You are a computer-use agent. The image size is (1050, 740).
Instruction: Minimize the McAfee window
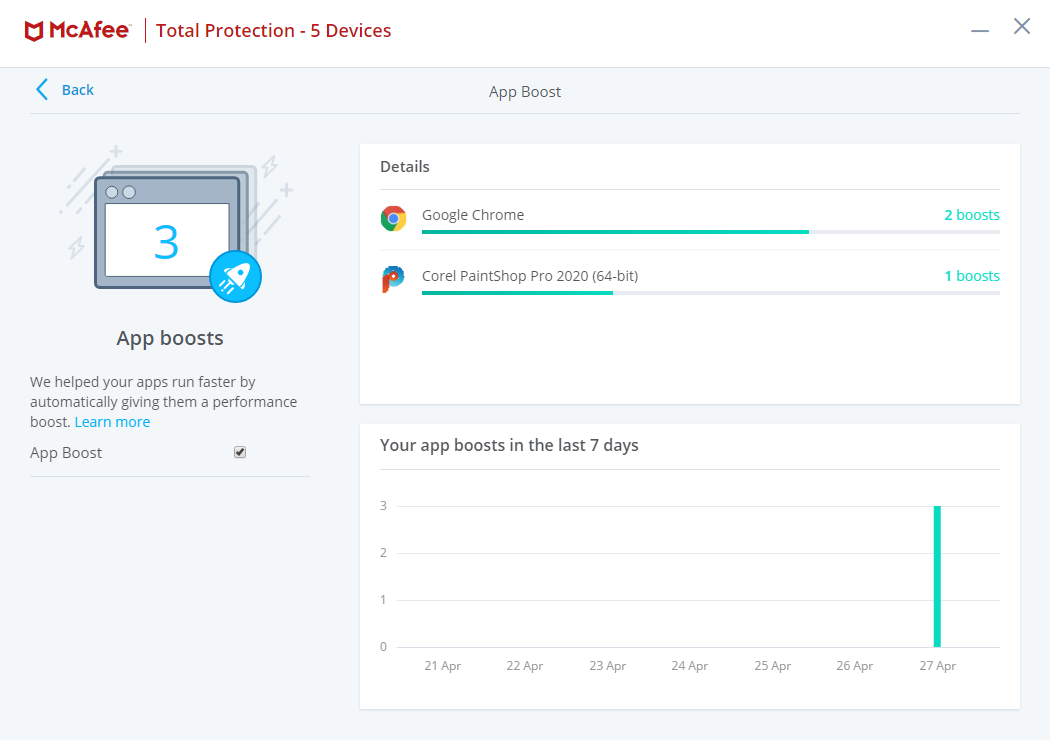tap(980, 30)
